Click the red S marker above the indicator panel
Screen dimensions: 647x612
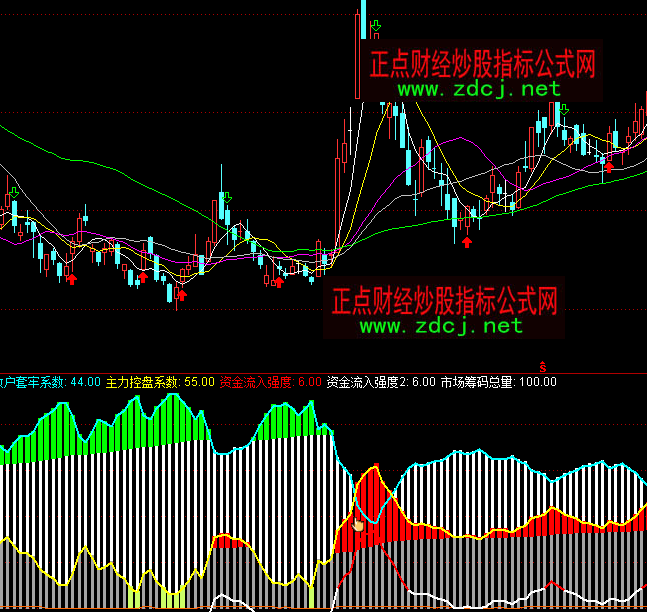click(542, 367)
